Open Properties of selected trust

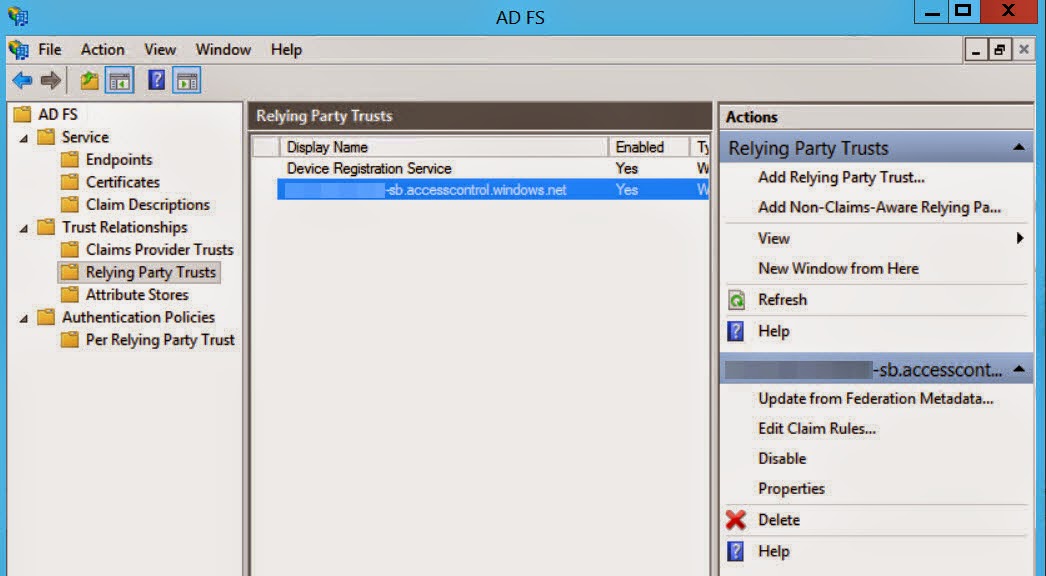pyautogui.click(x=791, y=489)
